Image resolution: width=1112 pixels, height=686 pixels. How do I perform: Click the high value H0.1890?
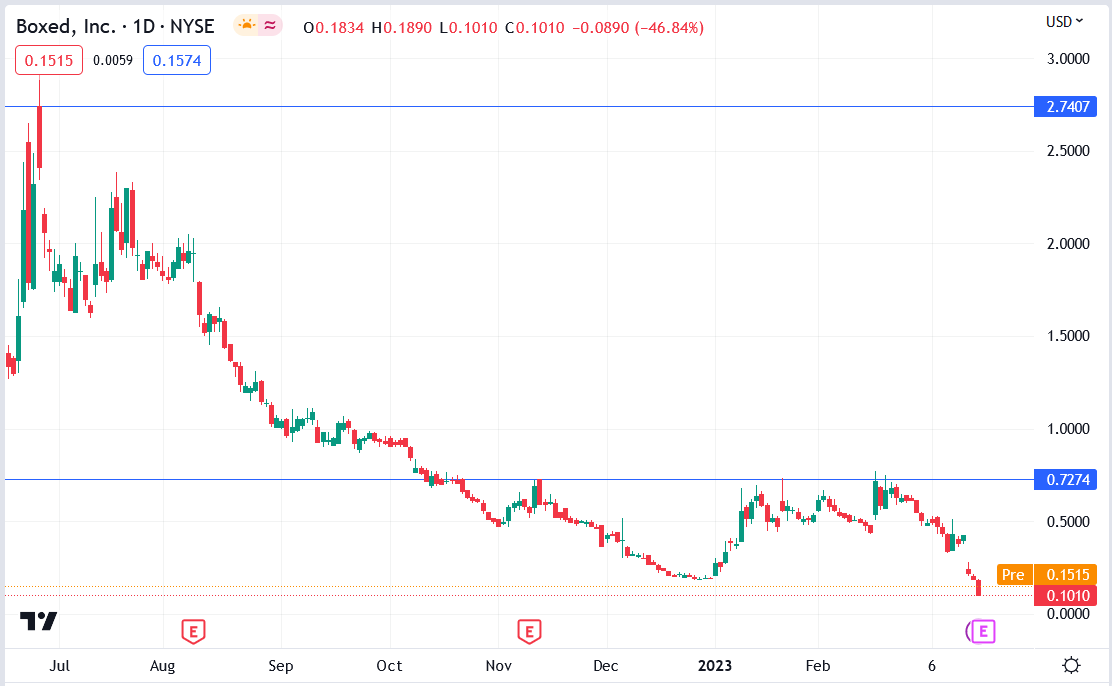(x=401, y=28)
